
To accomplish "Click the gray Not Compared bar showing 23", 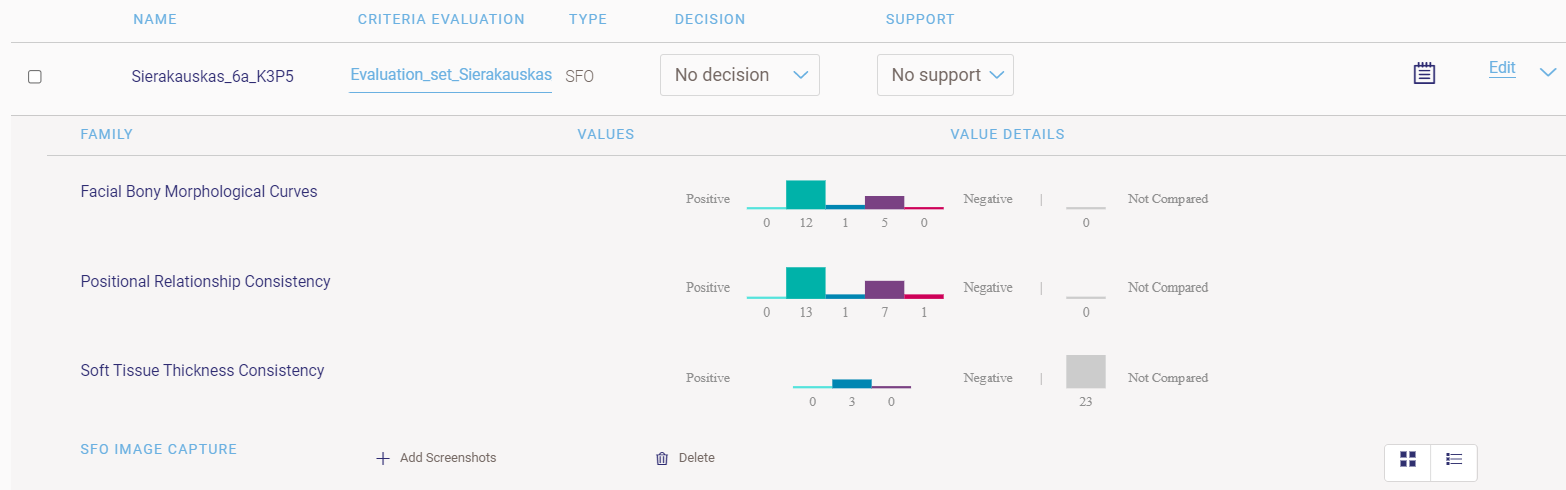I will (x=1085, y=371).
